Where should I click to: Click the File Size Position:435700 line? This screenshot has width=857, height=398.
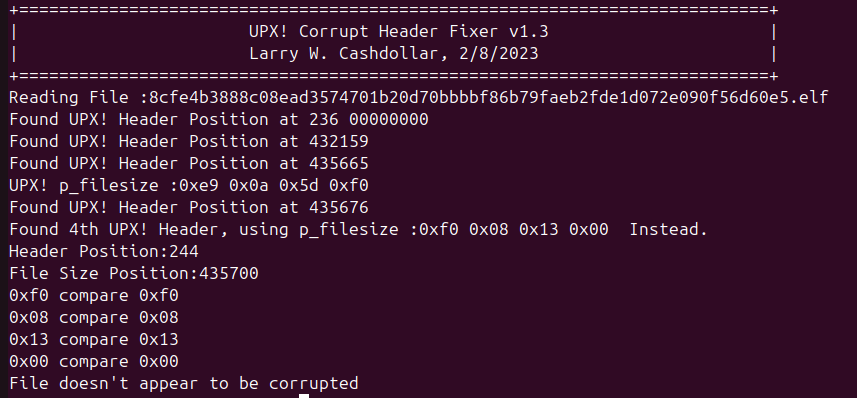click(x=134, y=273)
